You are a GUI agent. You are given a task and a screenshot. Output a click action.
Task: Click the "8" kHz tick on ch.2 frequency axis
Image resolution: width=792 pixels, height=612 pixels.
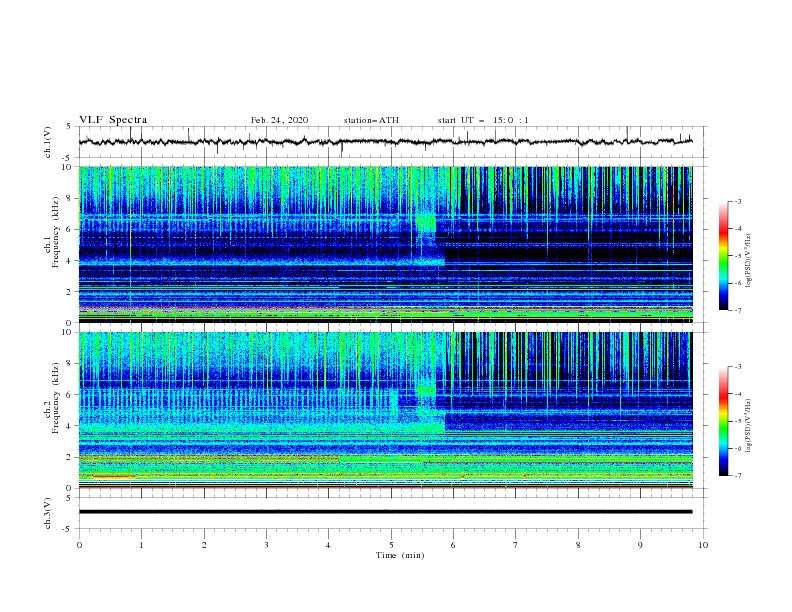click(71, 364)
